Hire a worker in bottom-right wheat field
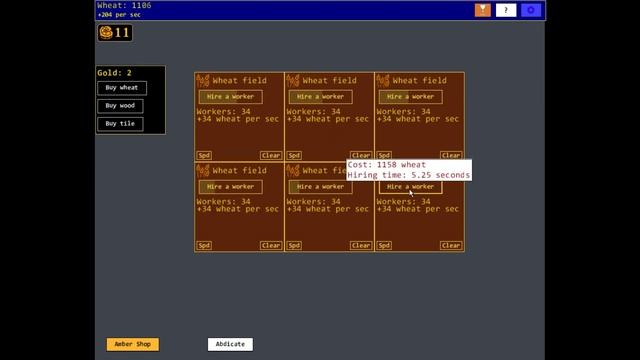The image size is (640, 360). tap(411, 187)
